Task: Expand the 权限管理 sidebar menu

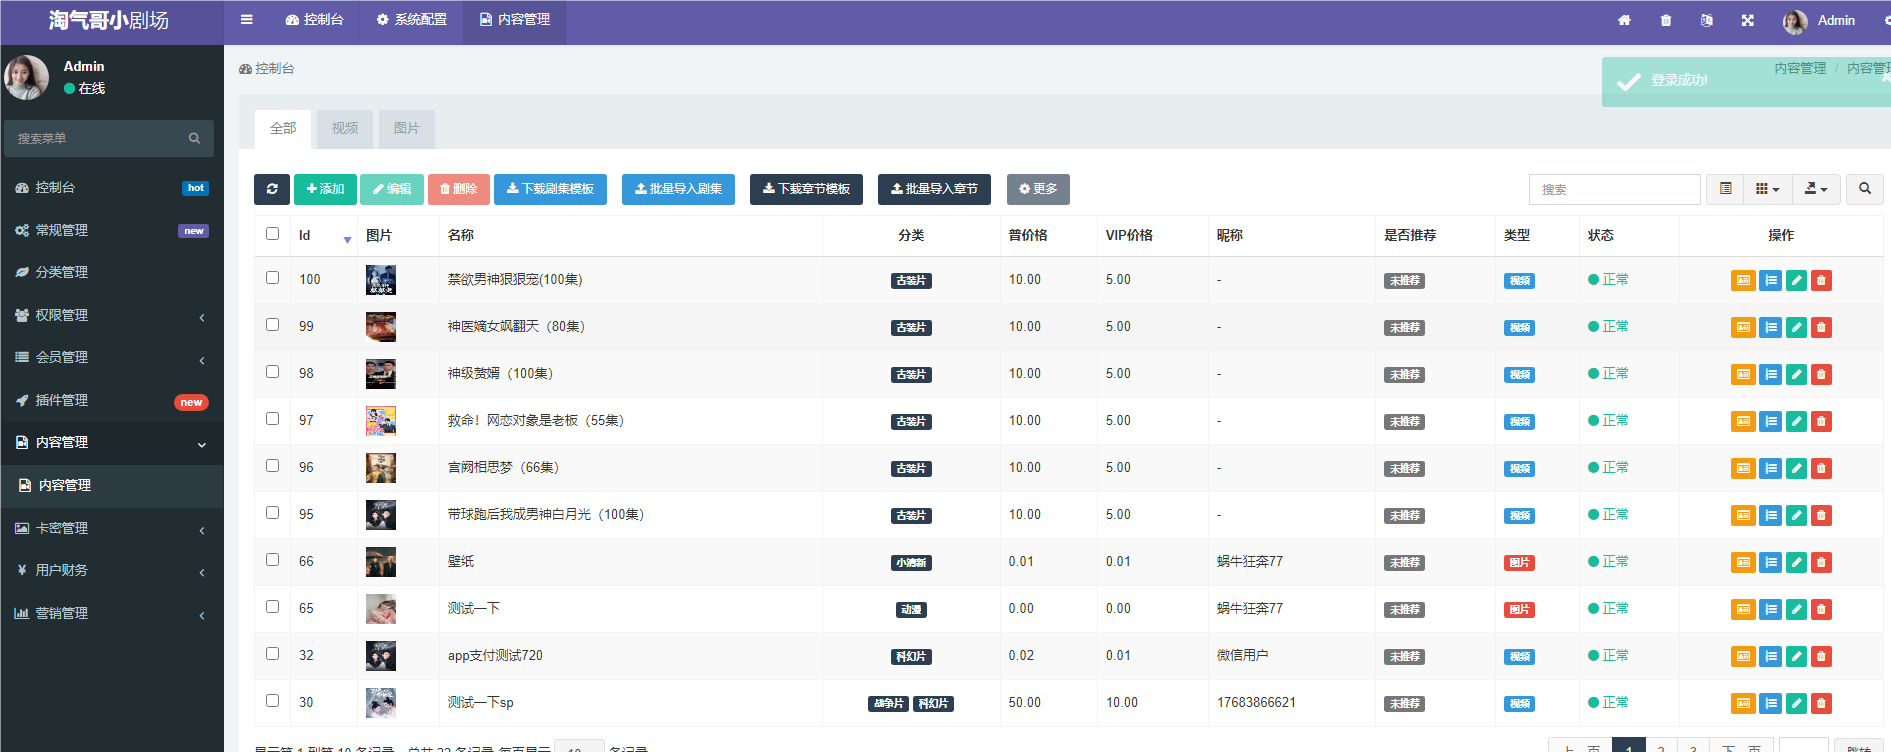Action: tap(111, 315)
